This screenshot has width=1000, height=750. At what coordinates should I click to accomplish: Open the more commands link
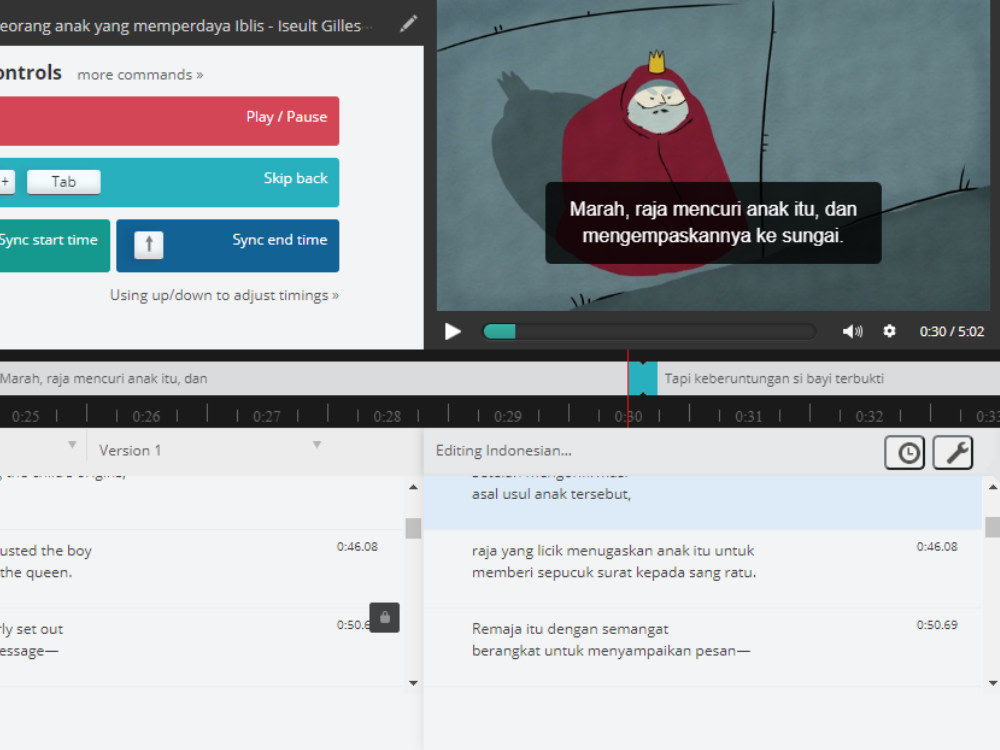coord(140,75)
